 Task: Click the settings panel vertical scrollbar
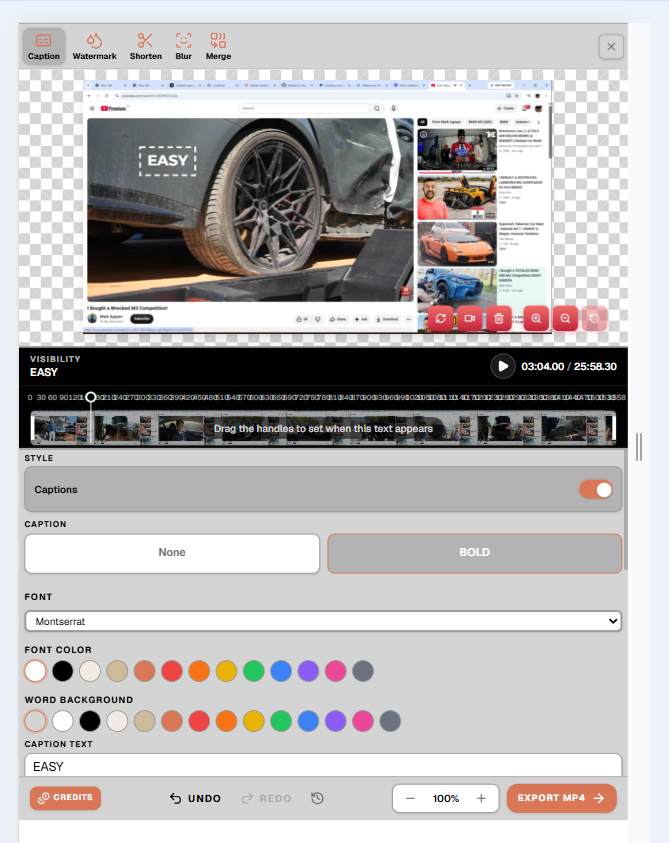625,511
